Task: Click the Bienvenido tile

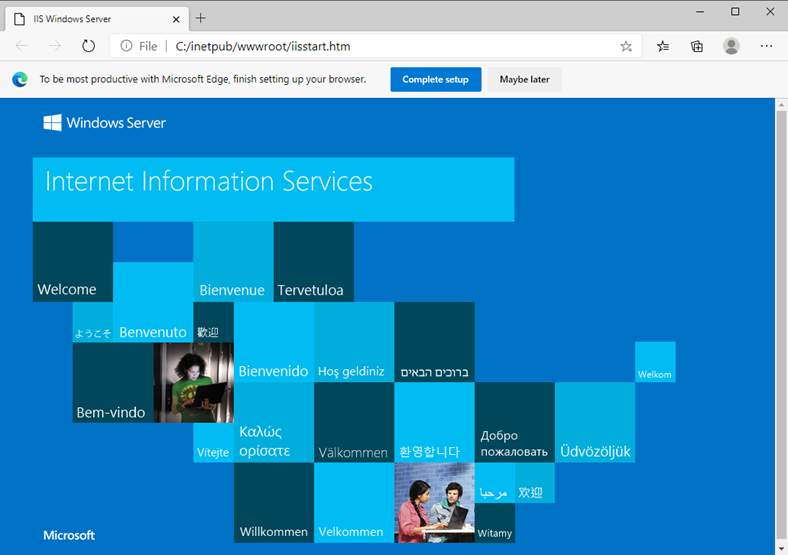Action: [274, 342]
